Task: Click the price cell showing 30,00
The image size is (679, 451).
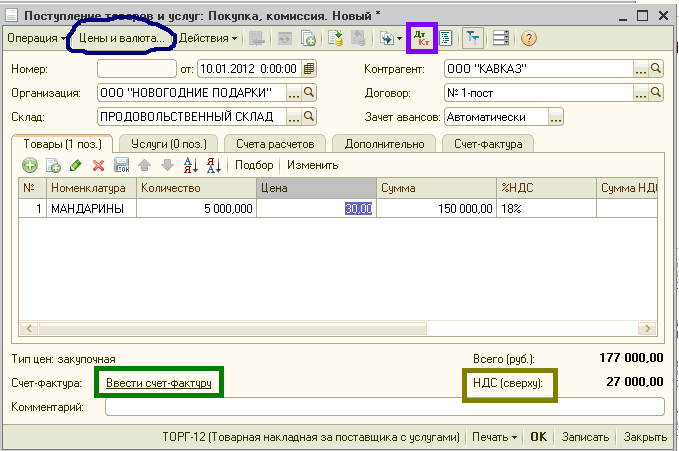Action: tap(317, 208)
